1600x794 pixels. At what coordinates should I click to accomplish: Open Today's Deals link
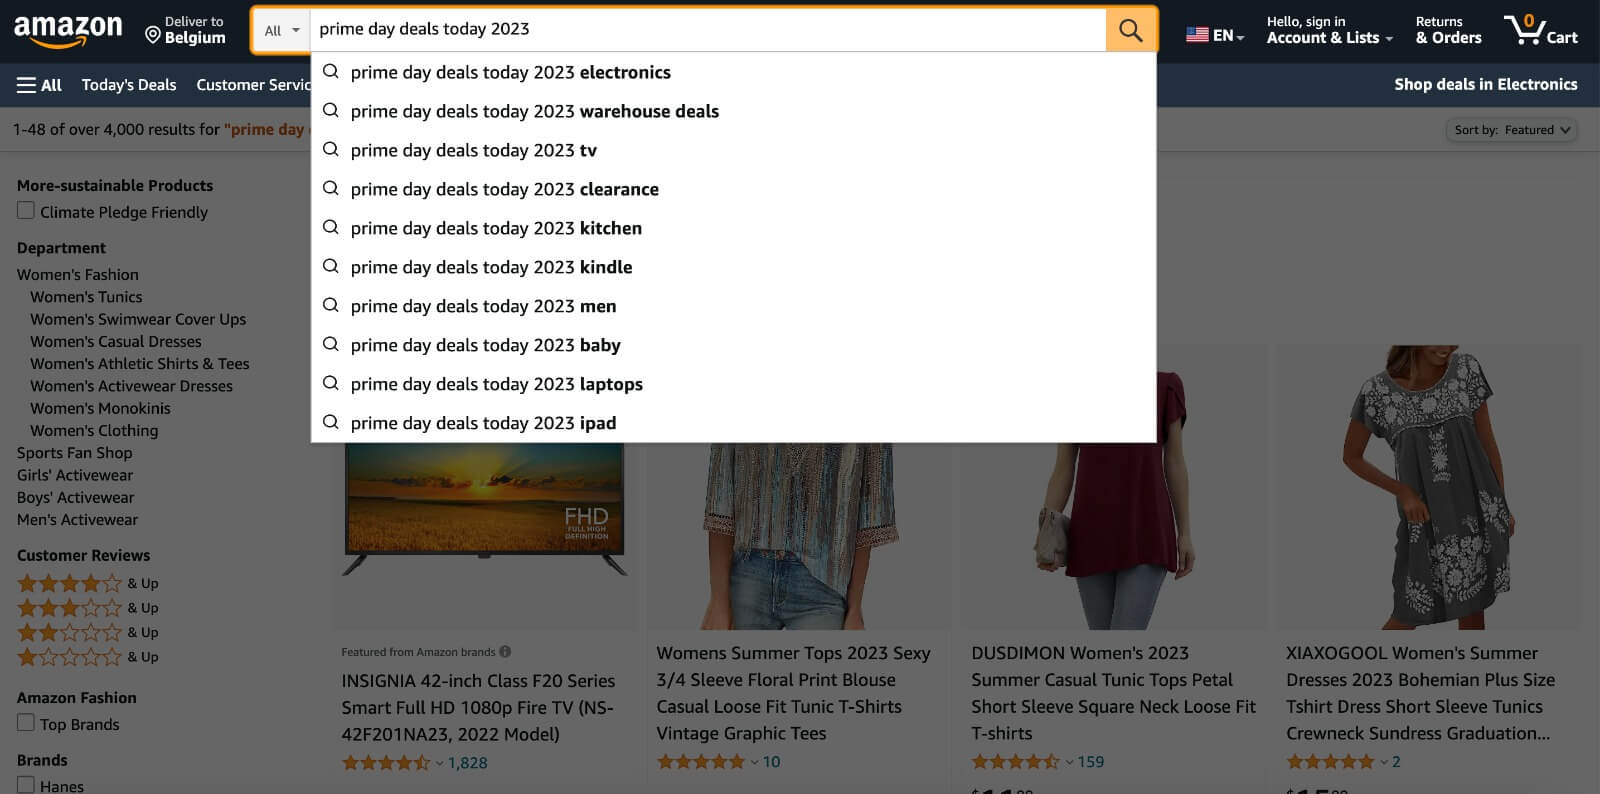[x=129, y=85]
